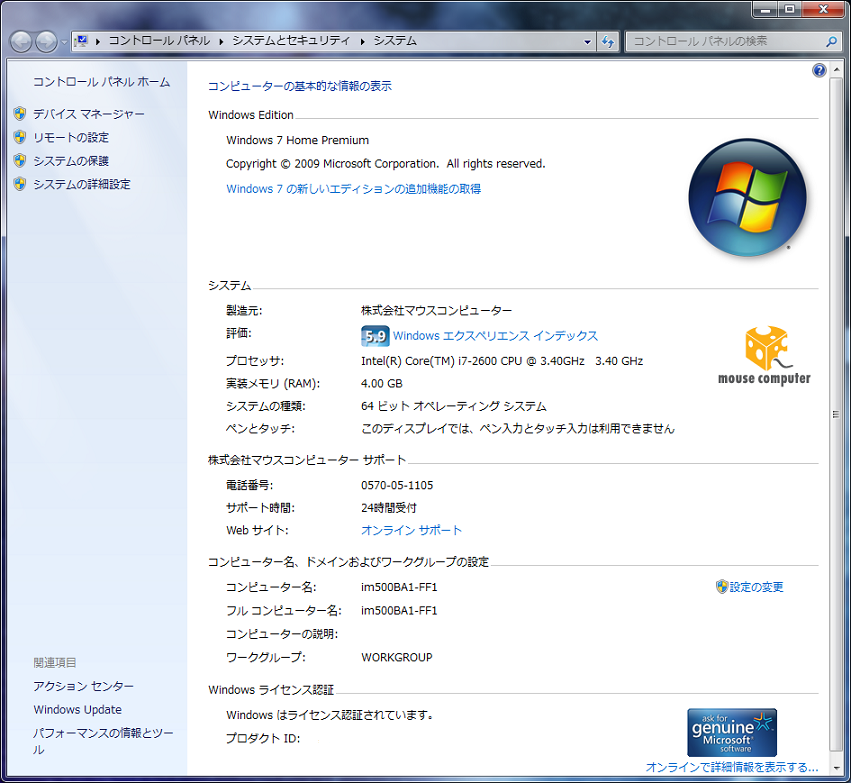Click Windows 7 Home Premium edition text
Screen dimensions: 851x783
point(297,140)
